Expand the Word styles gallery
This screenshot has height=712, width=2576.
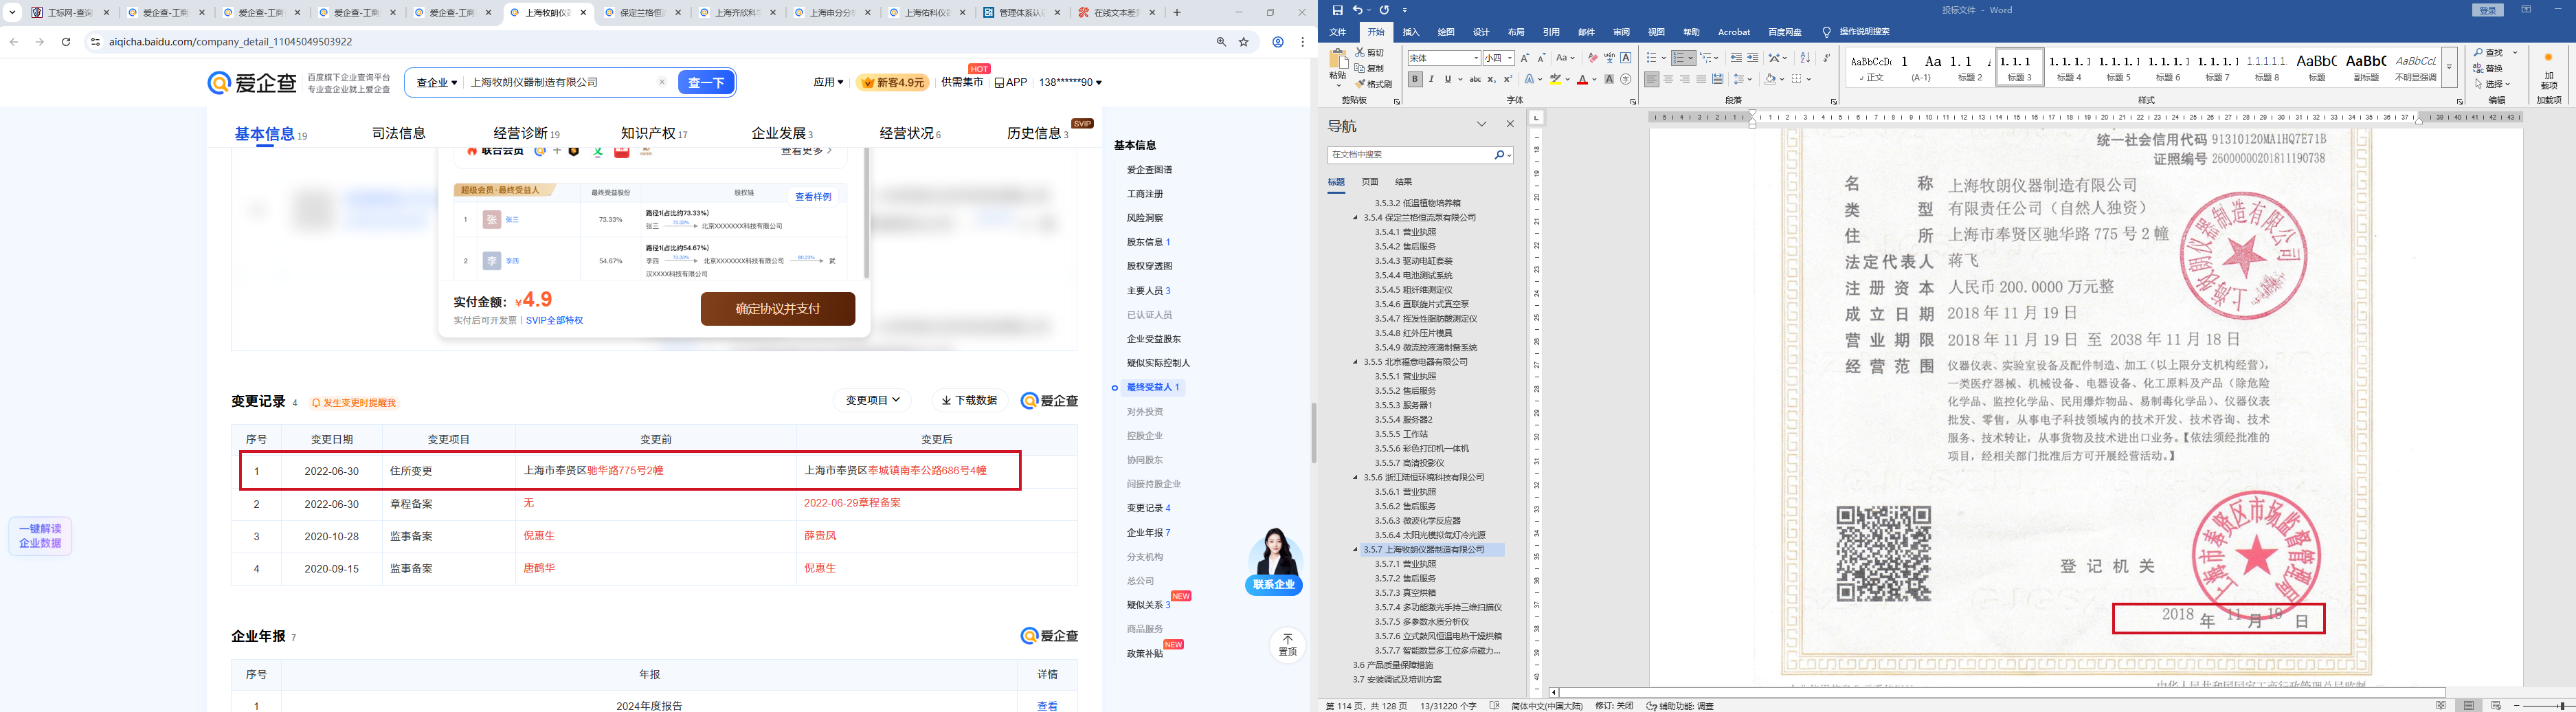point(2450,67)
